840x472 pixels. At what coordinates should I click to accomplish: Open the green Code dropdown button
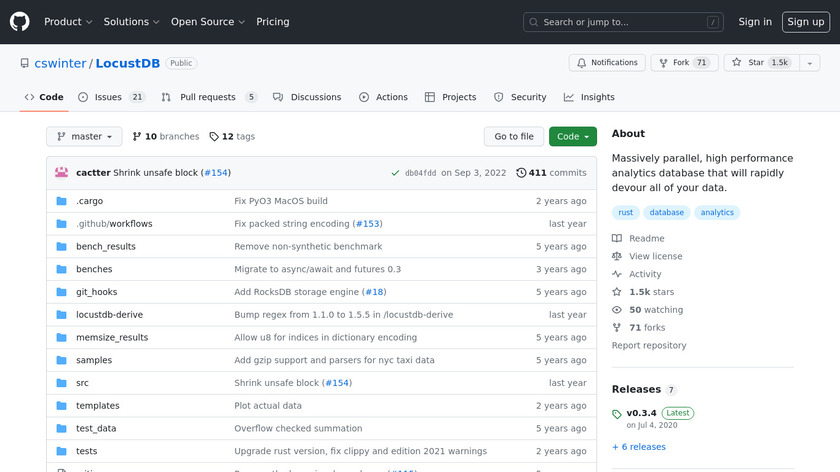pyautogui.click(x=573, y=137)
